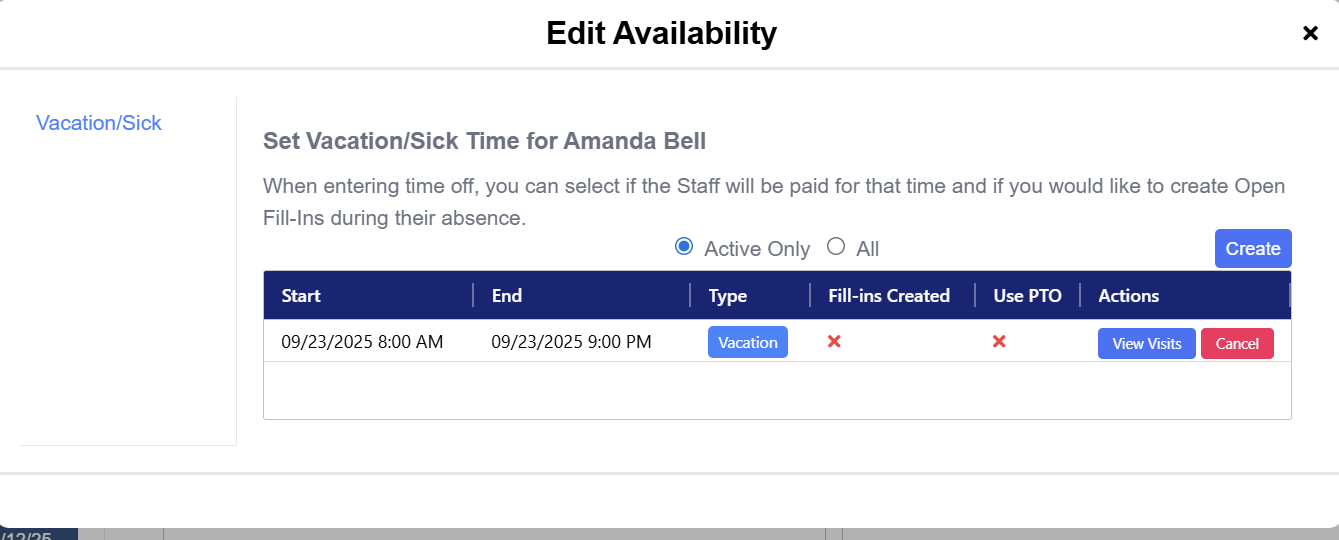Click the Actions column header

1128,296
